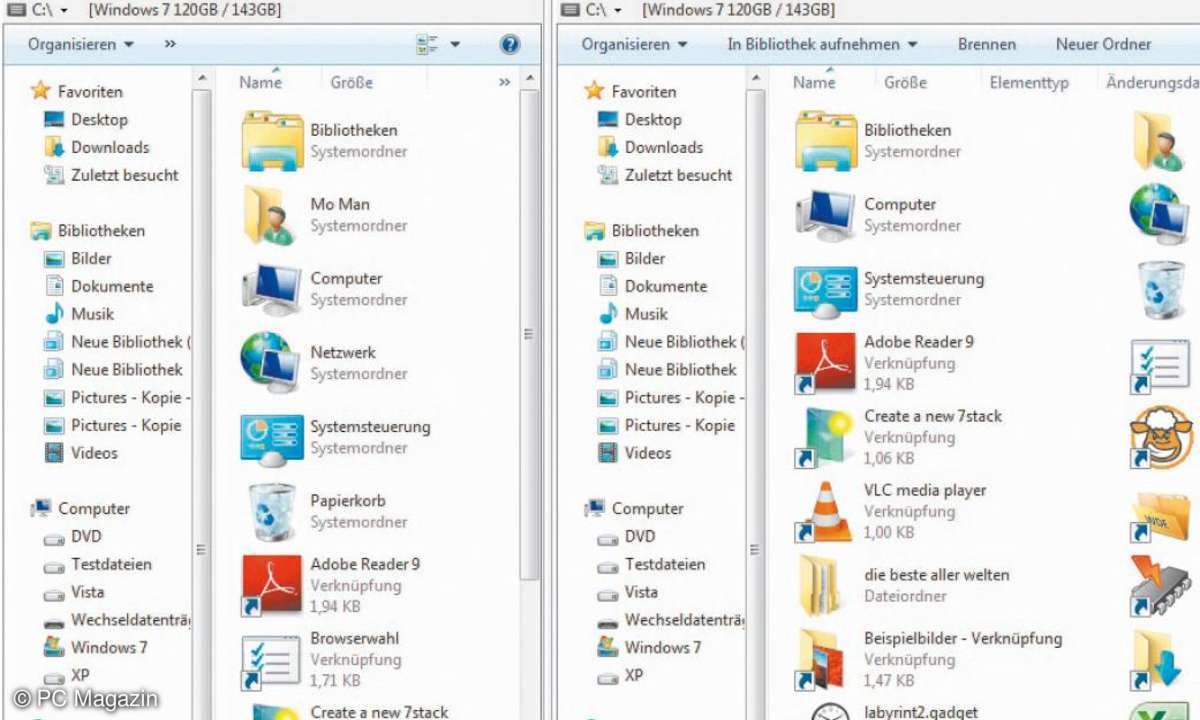The height and width of the screenshot is (720, 1200).
Task: Select the Browserwahl shortcut icon
Action: 270,661
